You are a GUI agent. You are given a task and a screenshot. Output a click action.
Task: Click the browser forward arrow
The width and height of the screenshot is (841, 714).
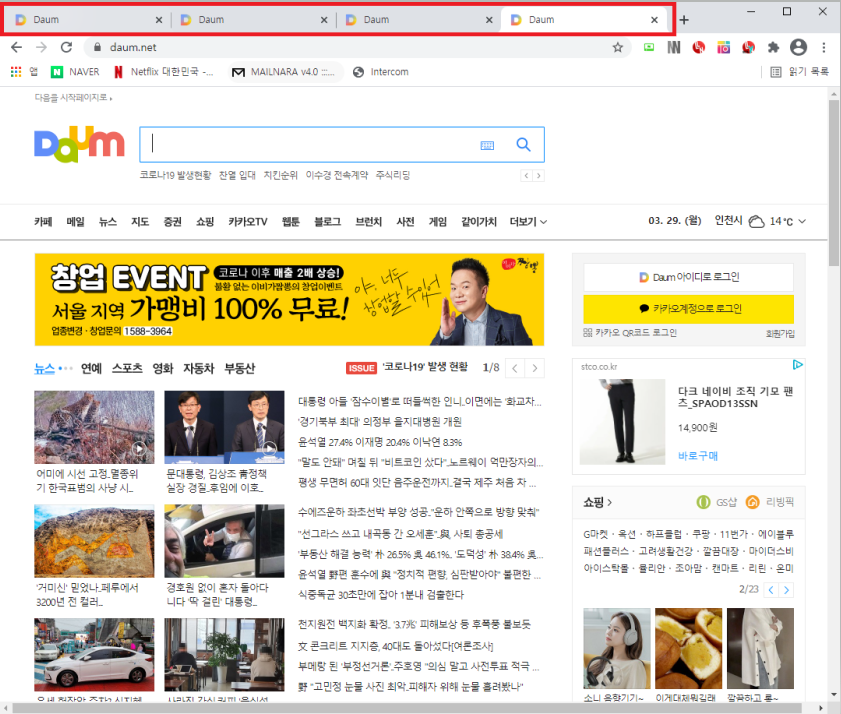pos(41,47)
